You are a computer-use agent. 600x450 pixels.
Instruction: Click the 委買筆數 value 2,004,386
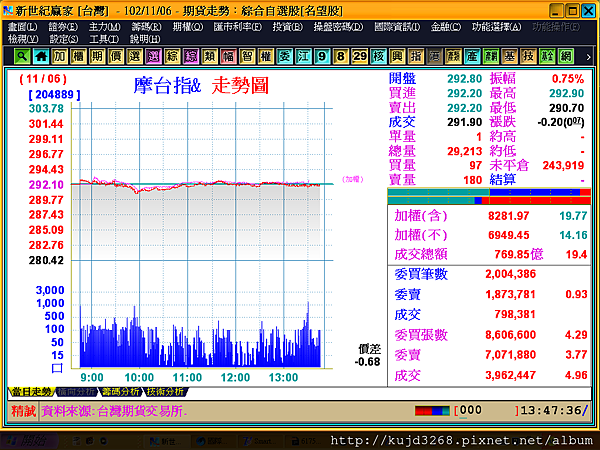(510, 274)
